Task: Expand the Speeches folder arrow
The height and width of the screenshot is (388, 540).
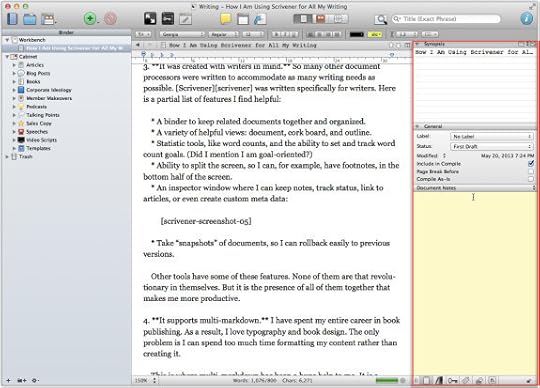Action: (x=14, y=132)
